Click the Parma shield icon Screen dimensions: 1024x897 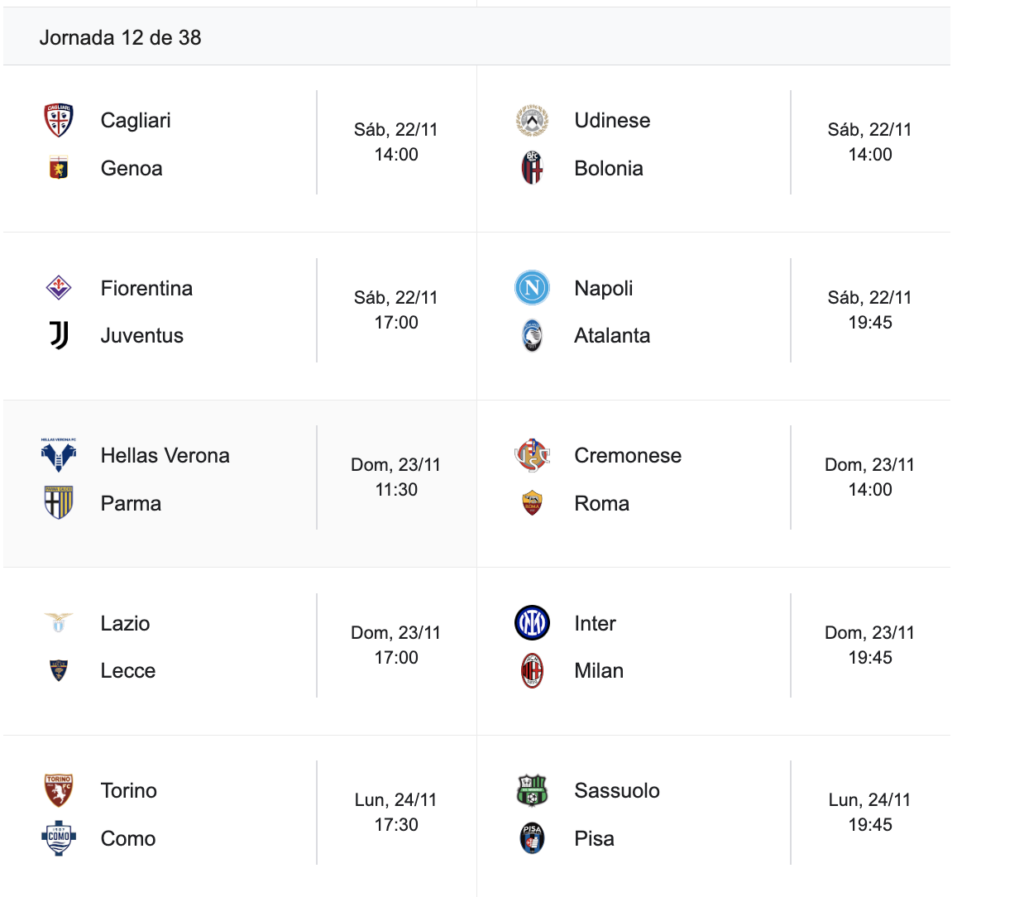[x=59, y=503]
